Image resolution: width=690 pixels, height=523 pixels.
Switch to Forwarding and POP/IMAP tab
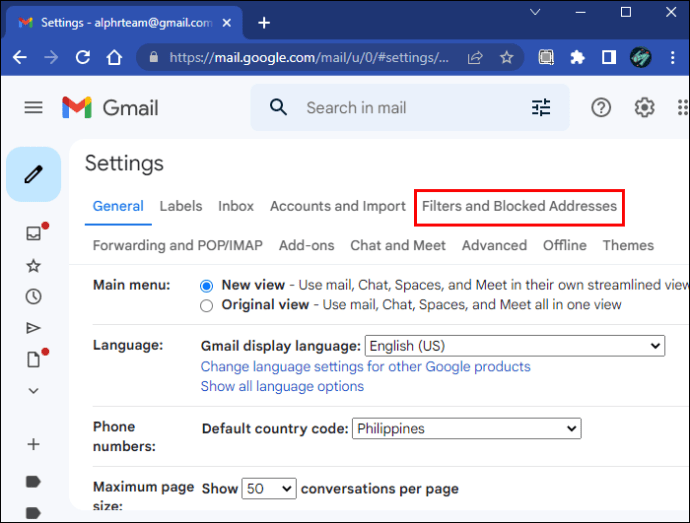[178, 245]
